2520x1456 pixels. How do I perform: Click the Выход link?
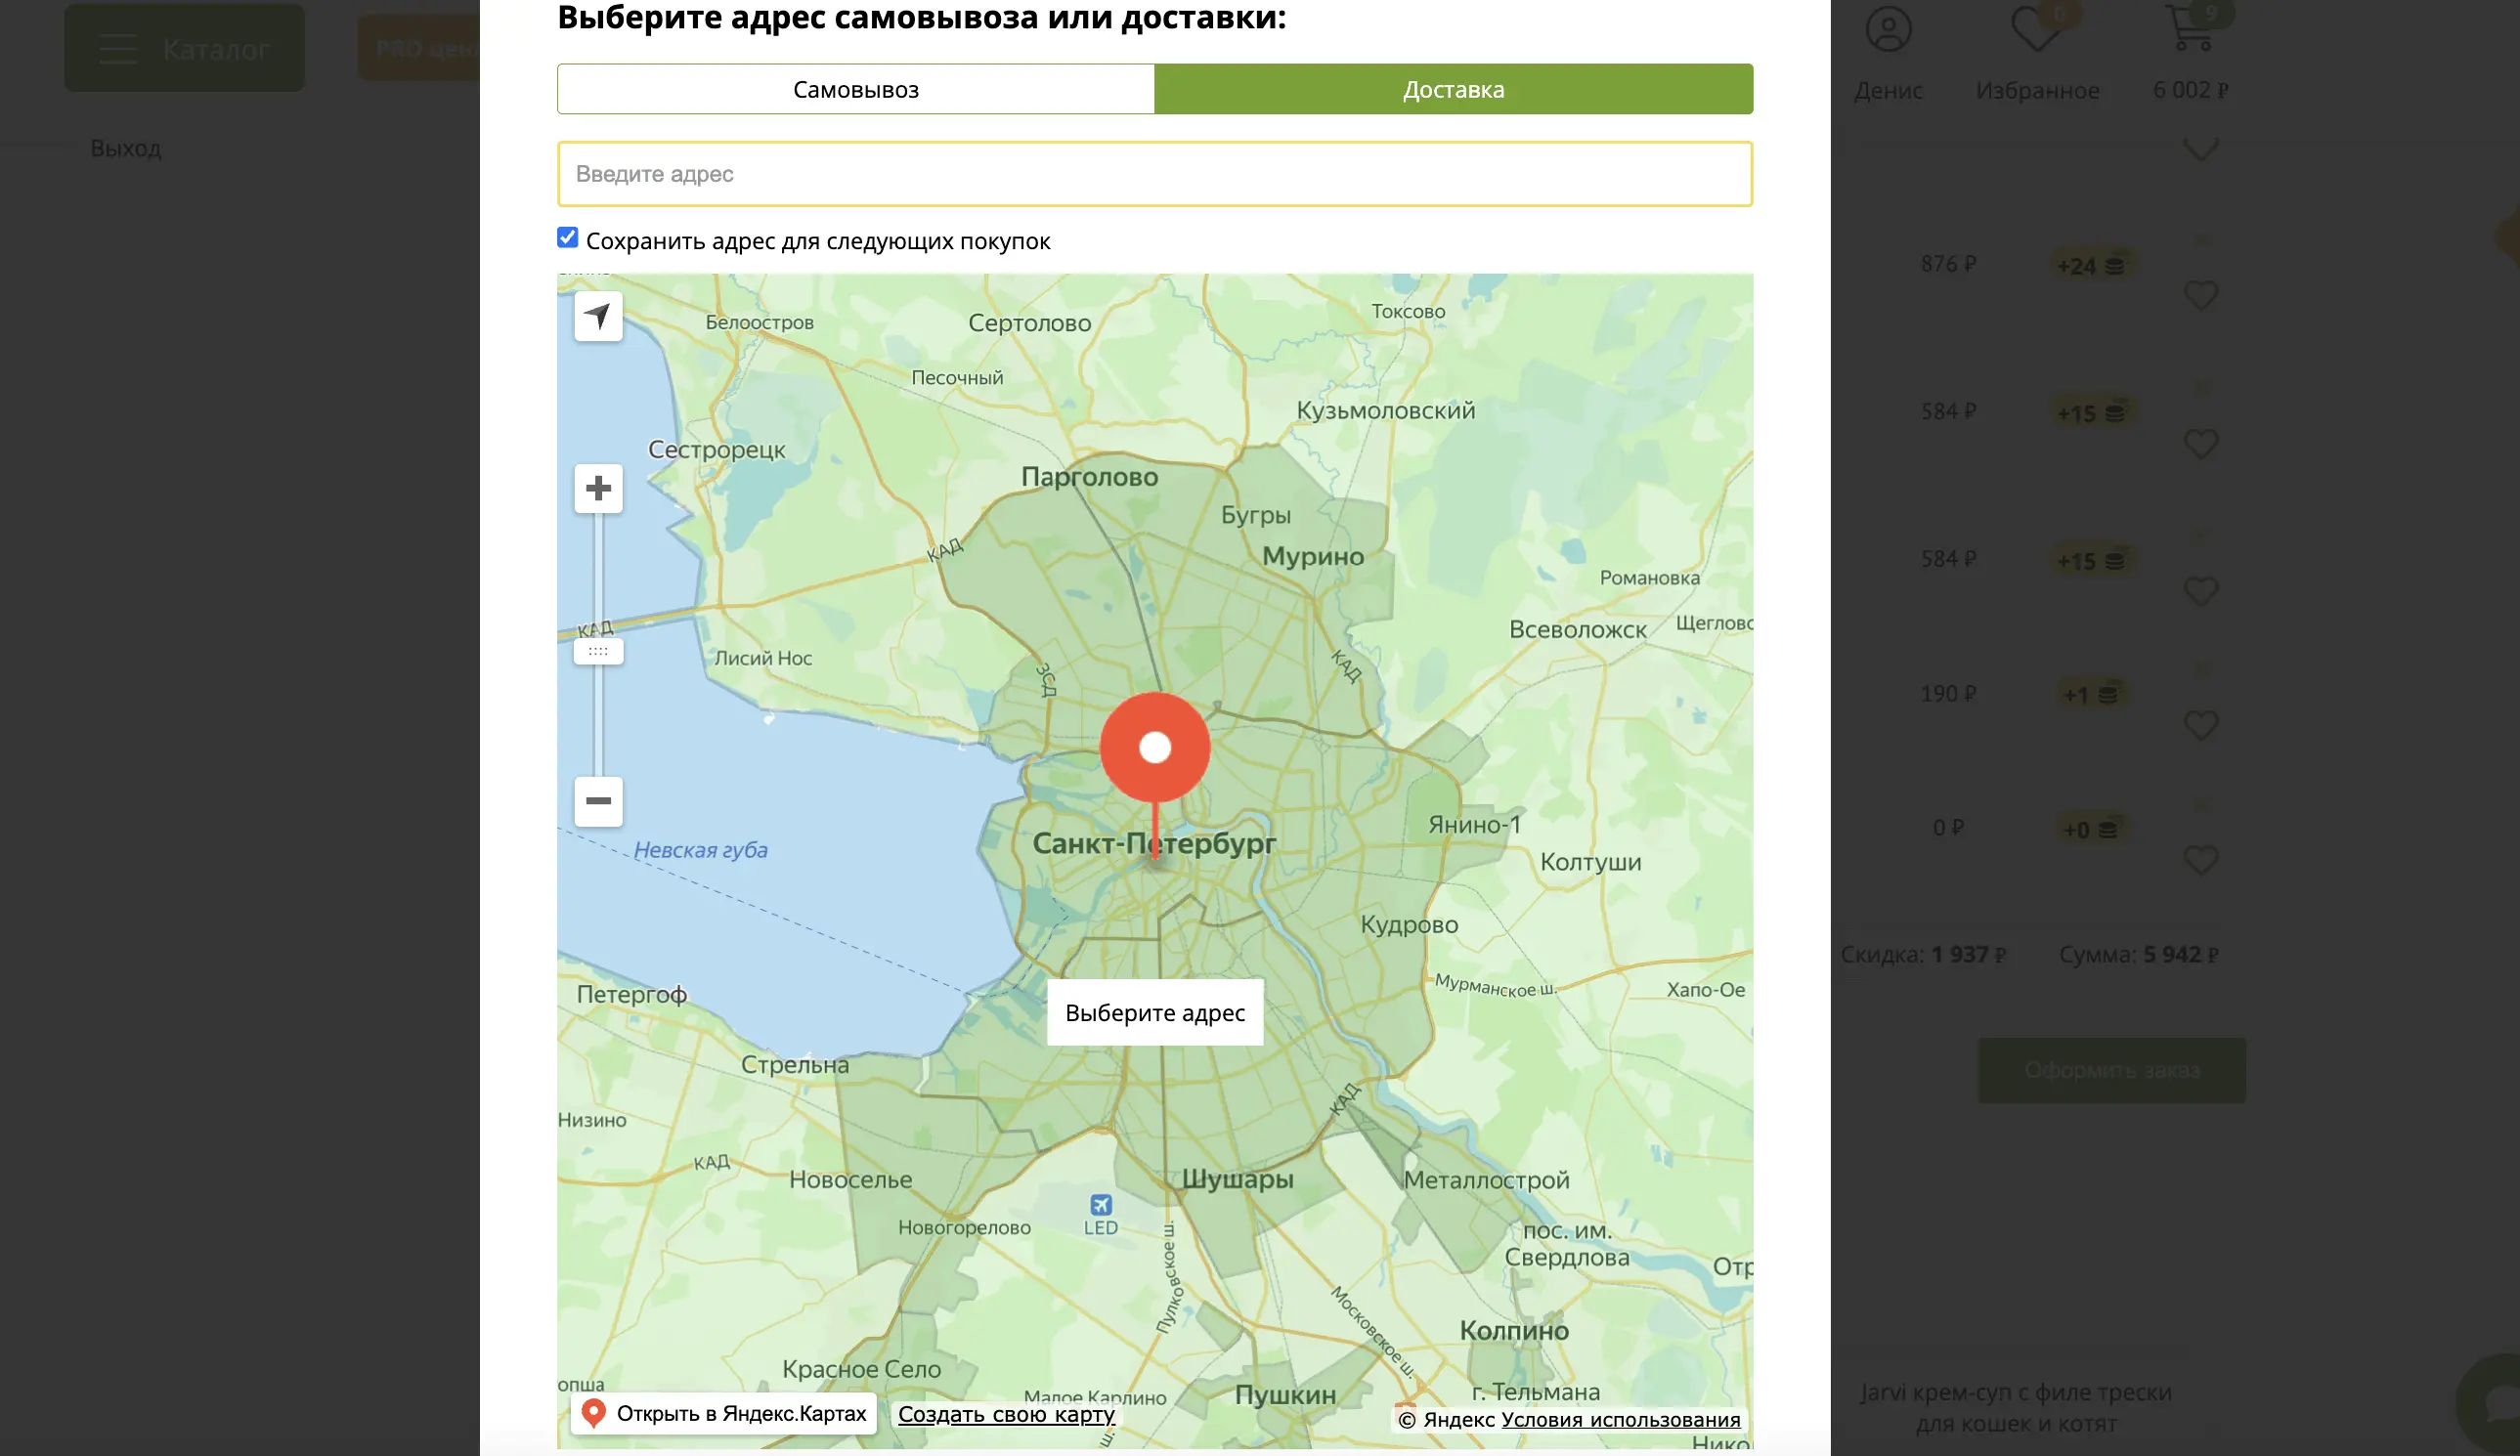click(x=126, y=148)
